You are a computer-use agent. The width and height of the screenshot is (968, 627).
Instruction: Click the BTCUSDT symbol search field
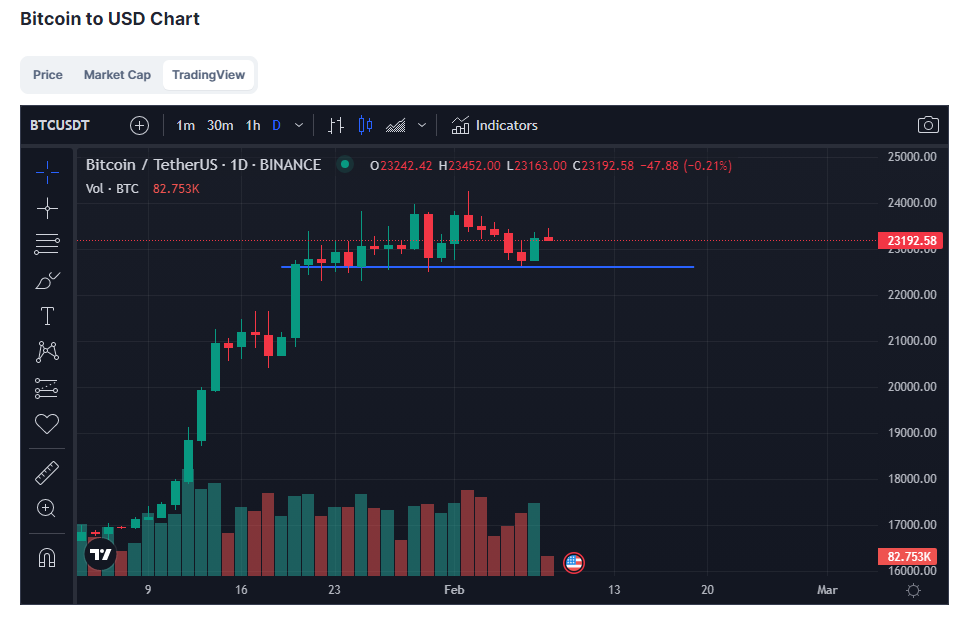point(60,125)
